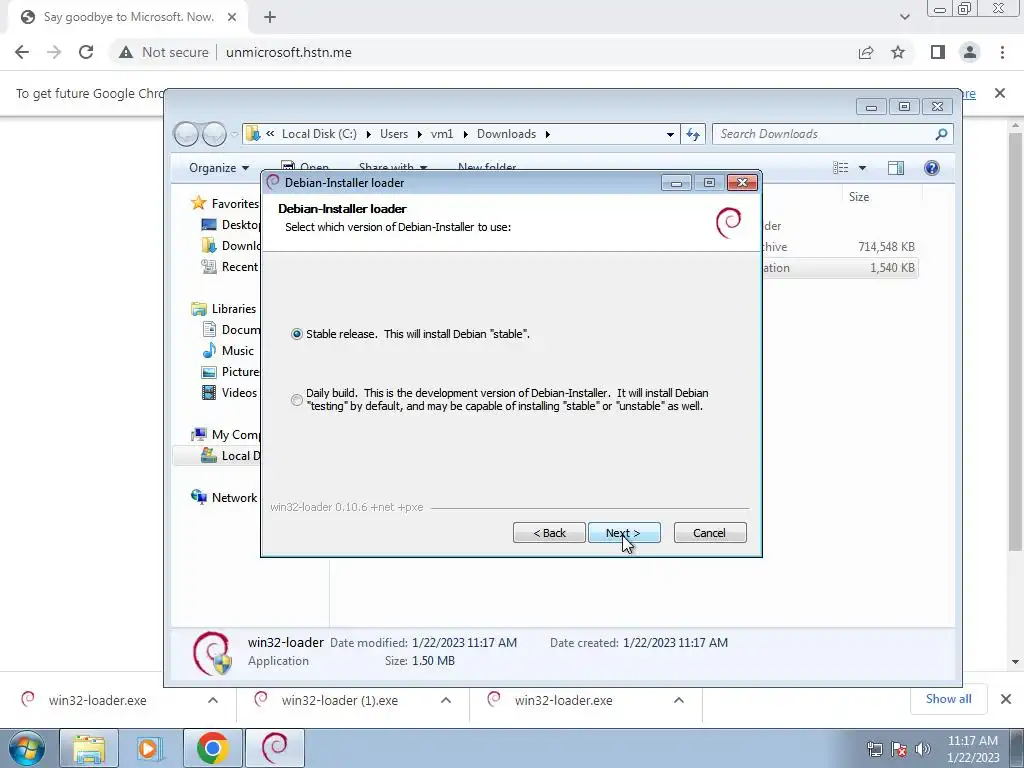
Task: Open Explorer address bar history dropdown
Action: click(670, 135)
